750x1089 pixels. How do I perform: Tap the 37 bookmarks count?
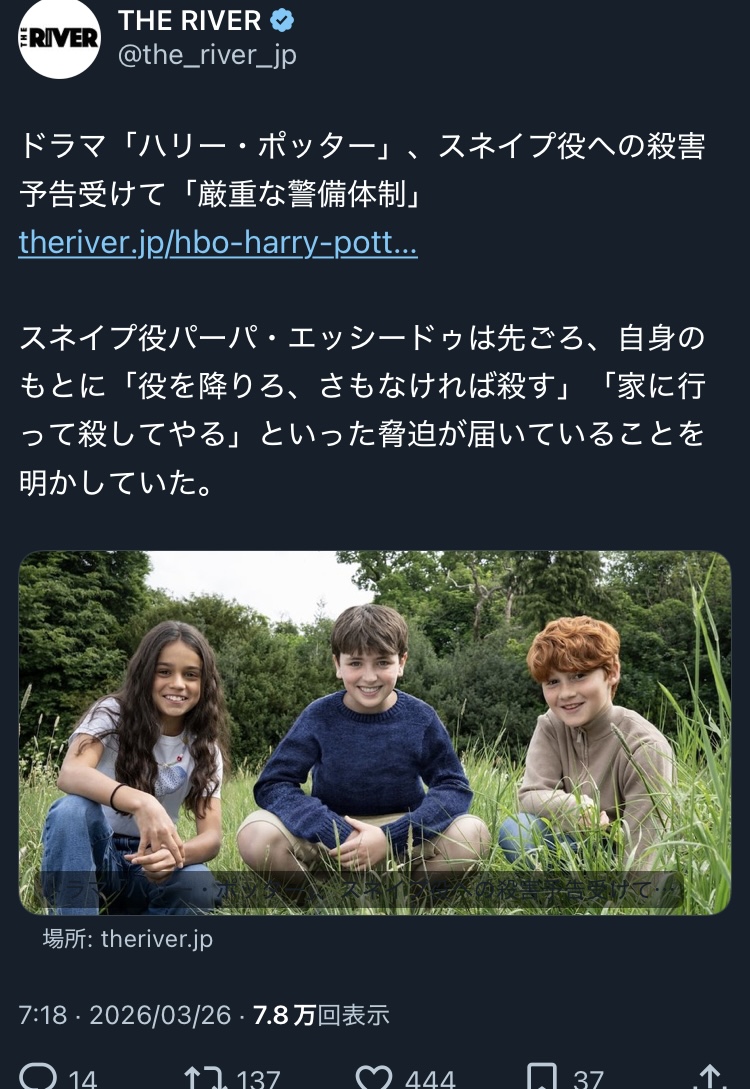pyautogui.click(x=588, y=1079)
